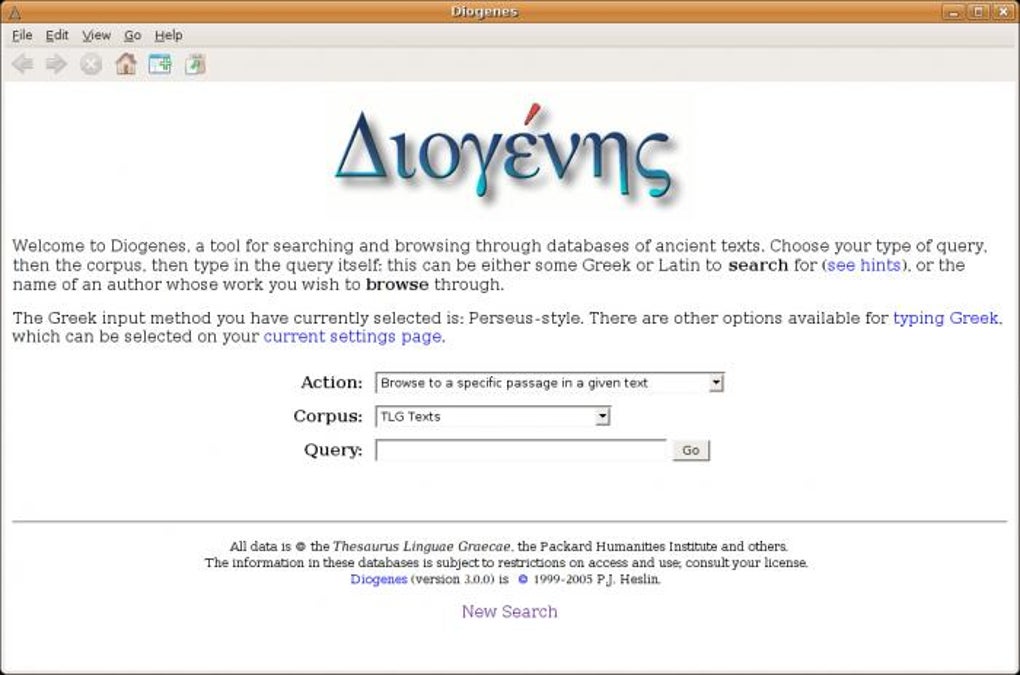This screenshot has width=1020, height=675.
Task: Focus the Query text field
Action: (x=521, y=450)
